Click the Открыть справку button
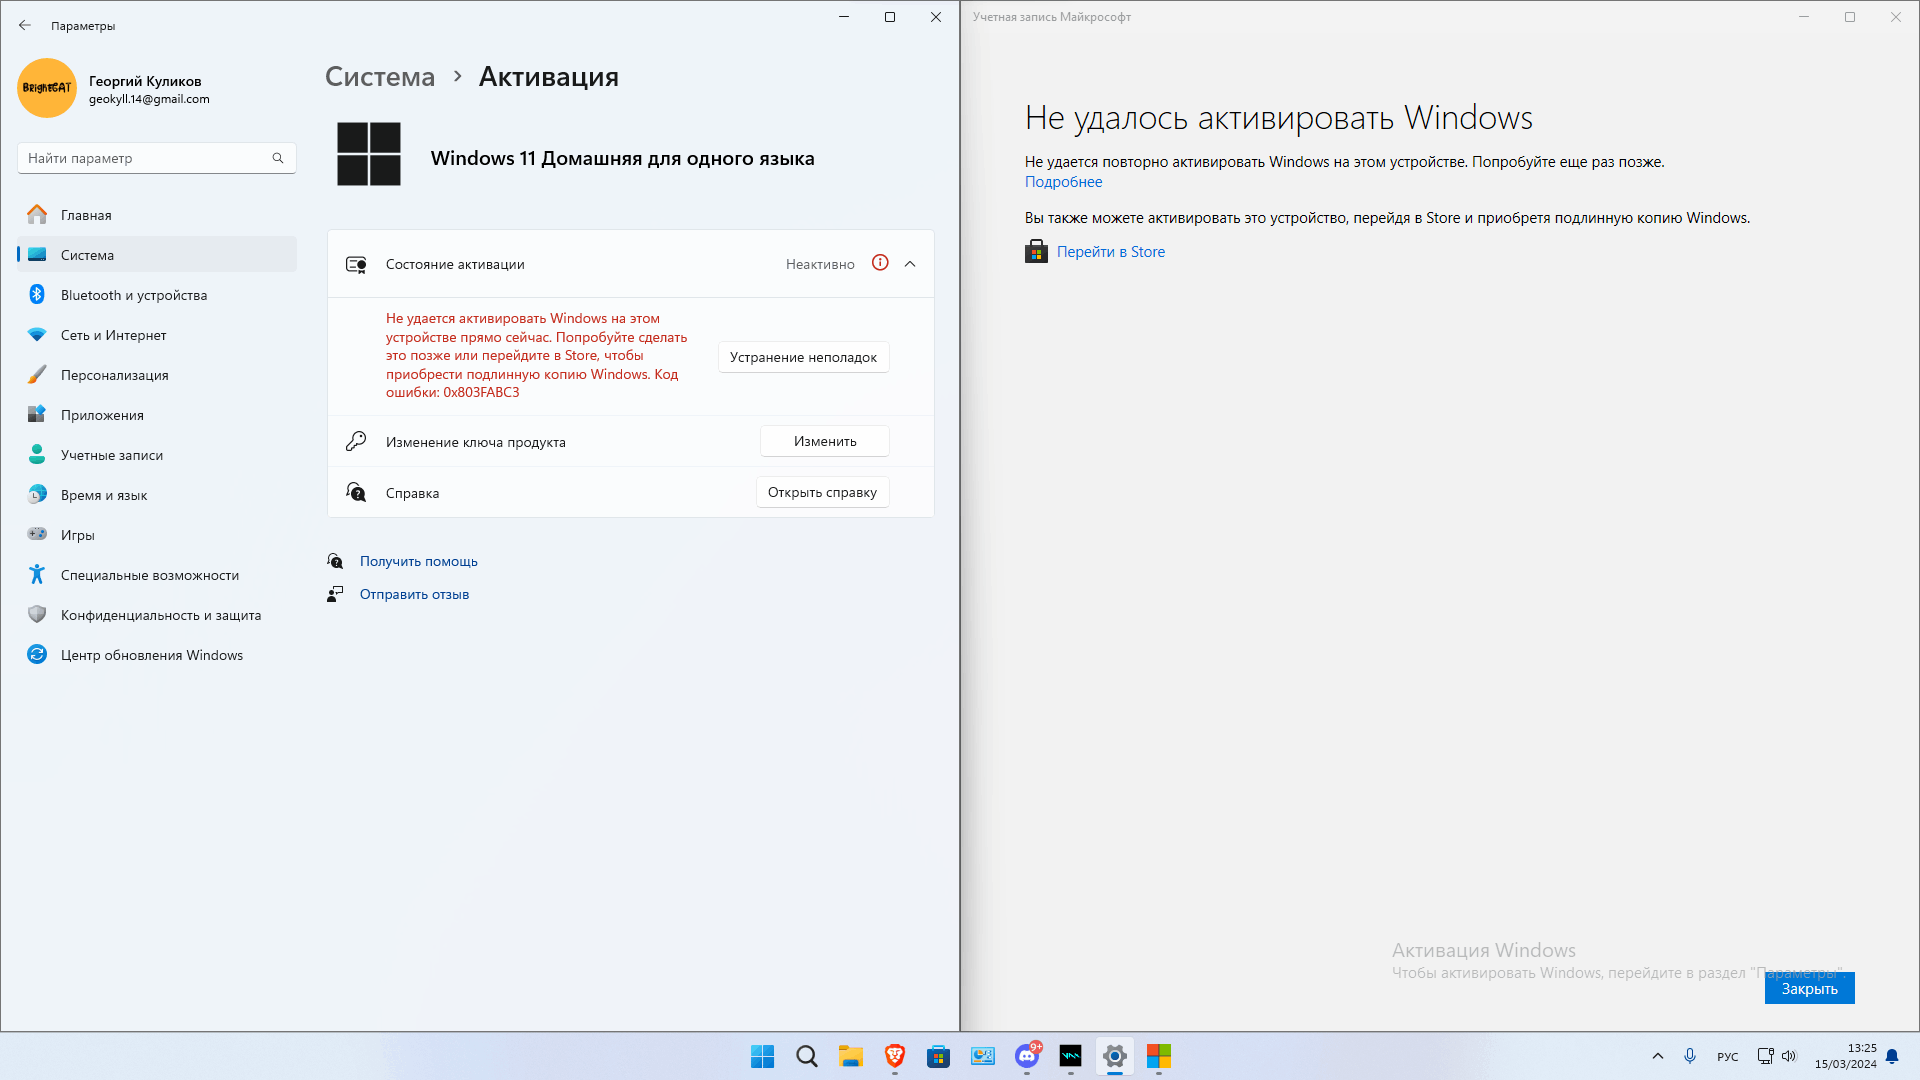 point(822,492)
